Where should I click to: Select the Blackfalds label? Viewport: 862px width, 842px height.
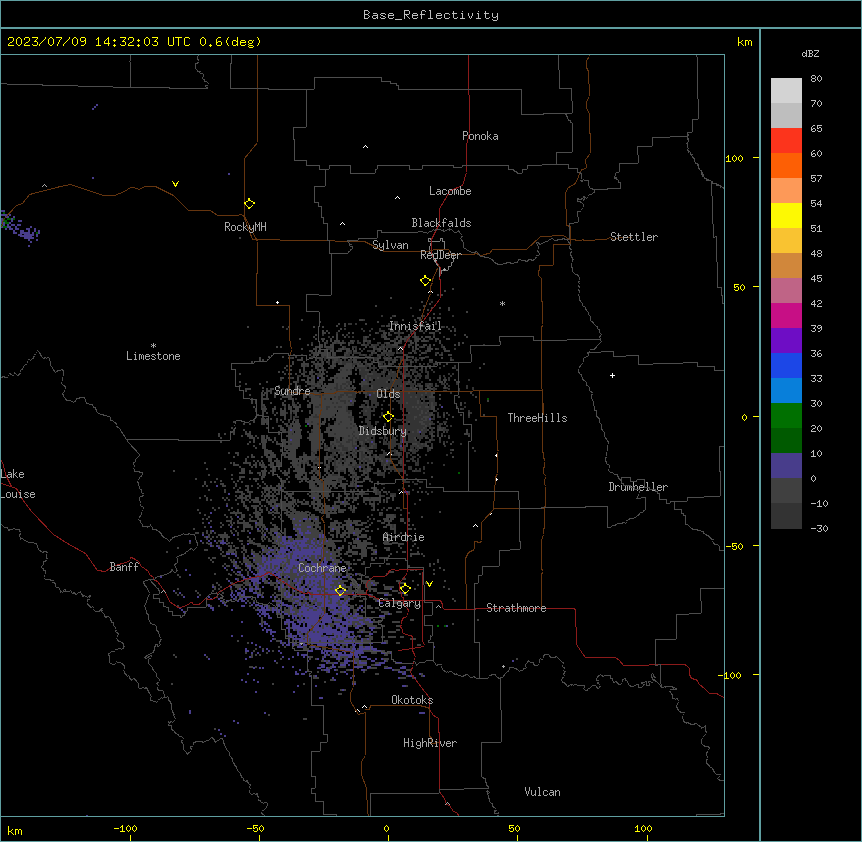tap(441, 223)
